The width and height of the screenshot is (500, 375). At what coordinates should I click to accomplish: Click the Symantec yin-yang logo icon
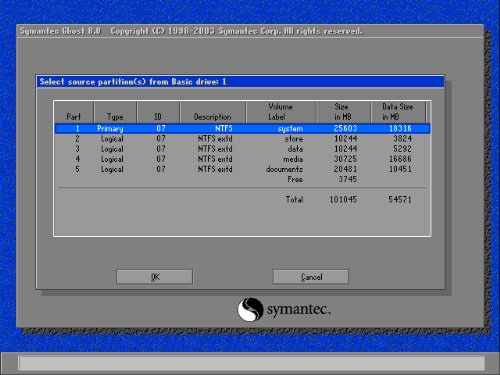[x=250, y=309]
